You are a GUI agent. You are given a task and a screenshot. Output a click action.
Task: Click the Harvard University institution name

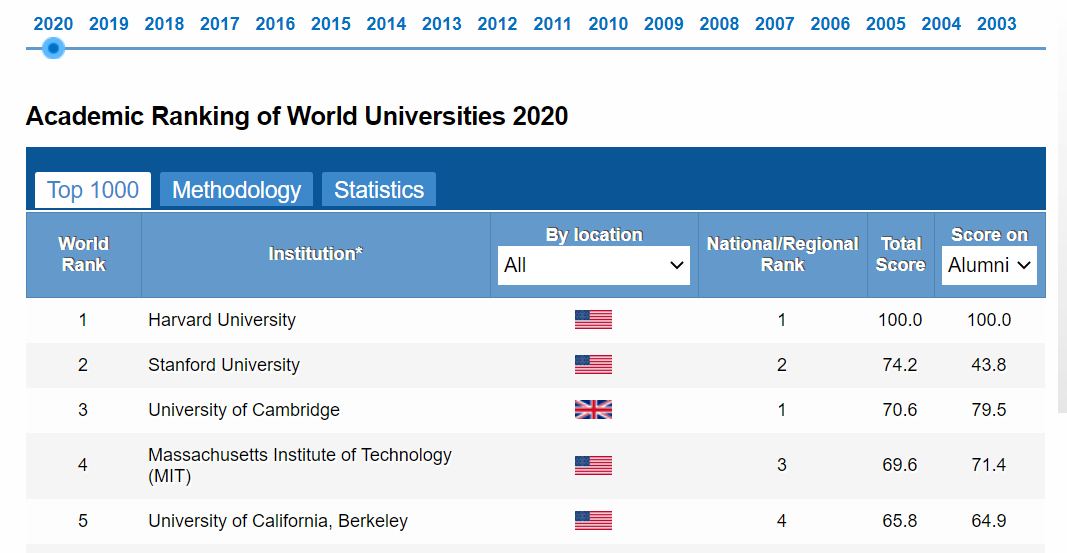pyautogui.click(x=222, y=320)
